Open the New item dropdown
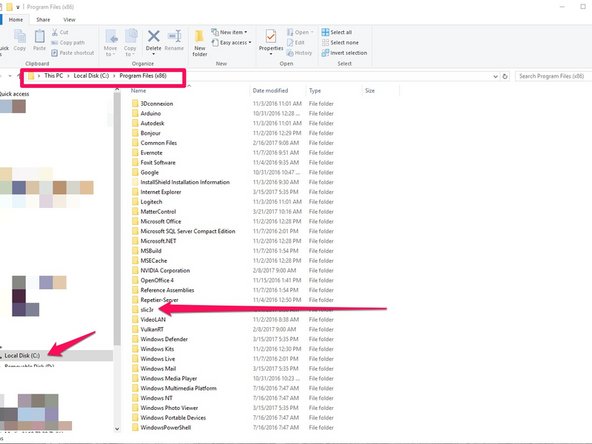 click(230, 32)
